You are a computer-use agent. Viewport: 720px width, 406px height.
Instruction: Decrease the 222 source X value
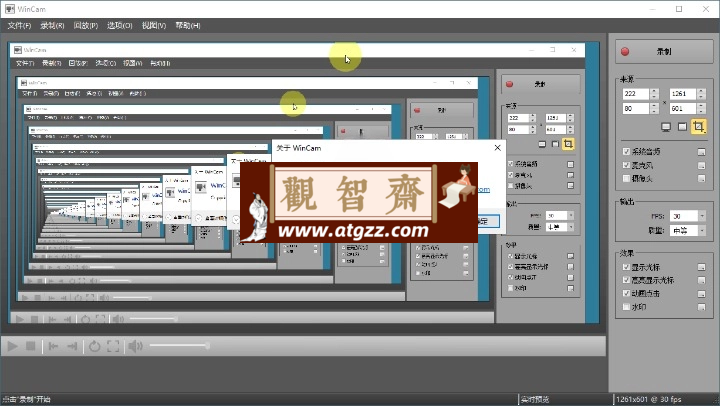coord(654,96)
